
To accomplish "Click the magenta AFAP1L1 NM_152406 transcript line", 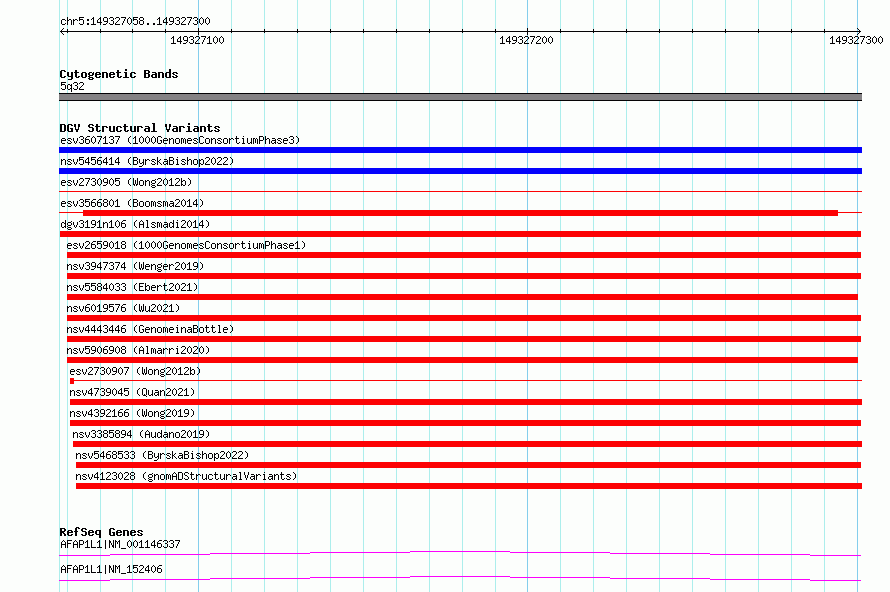I will point(460,578).
